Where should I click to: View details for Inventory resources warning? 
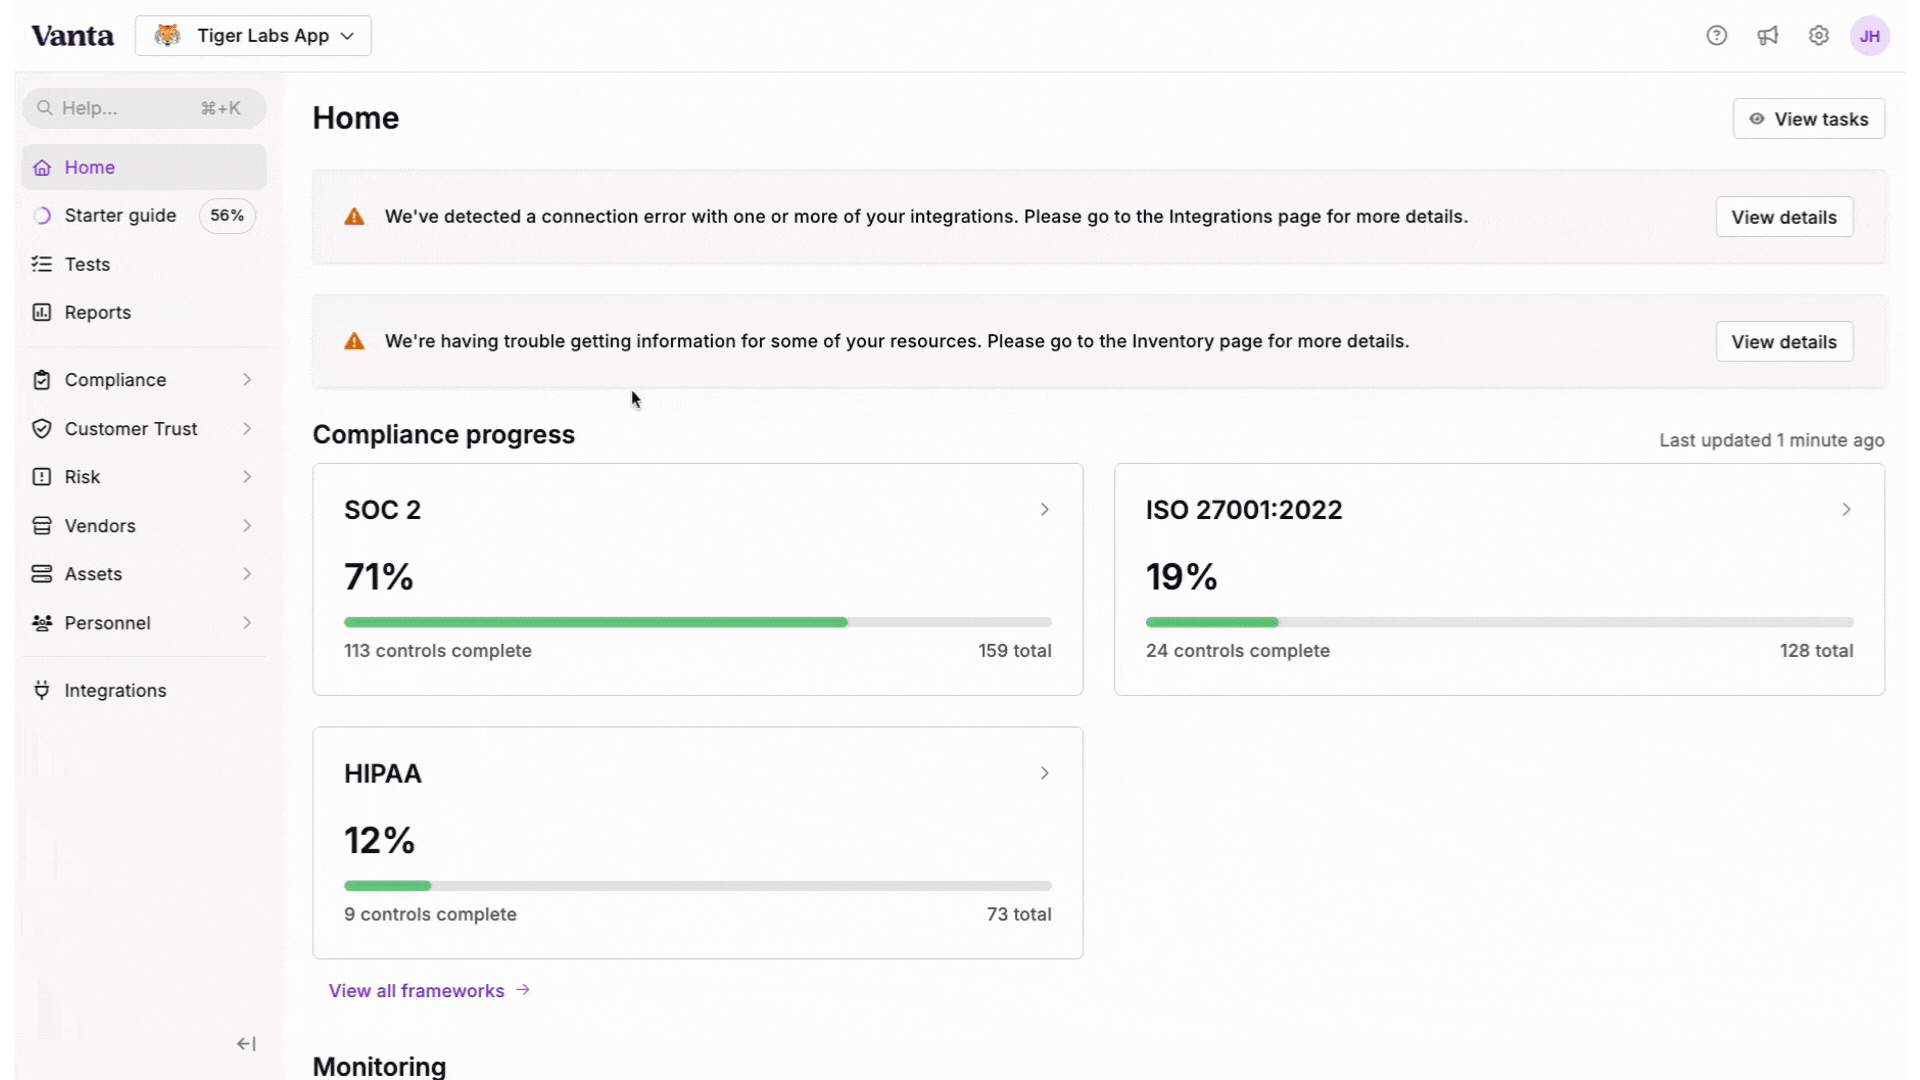pos(1784,342)
